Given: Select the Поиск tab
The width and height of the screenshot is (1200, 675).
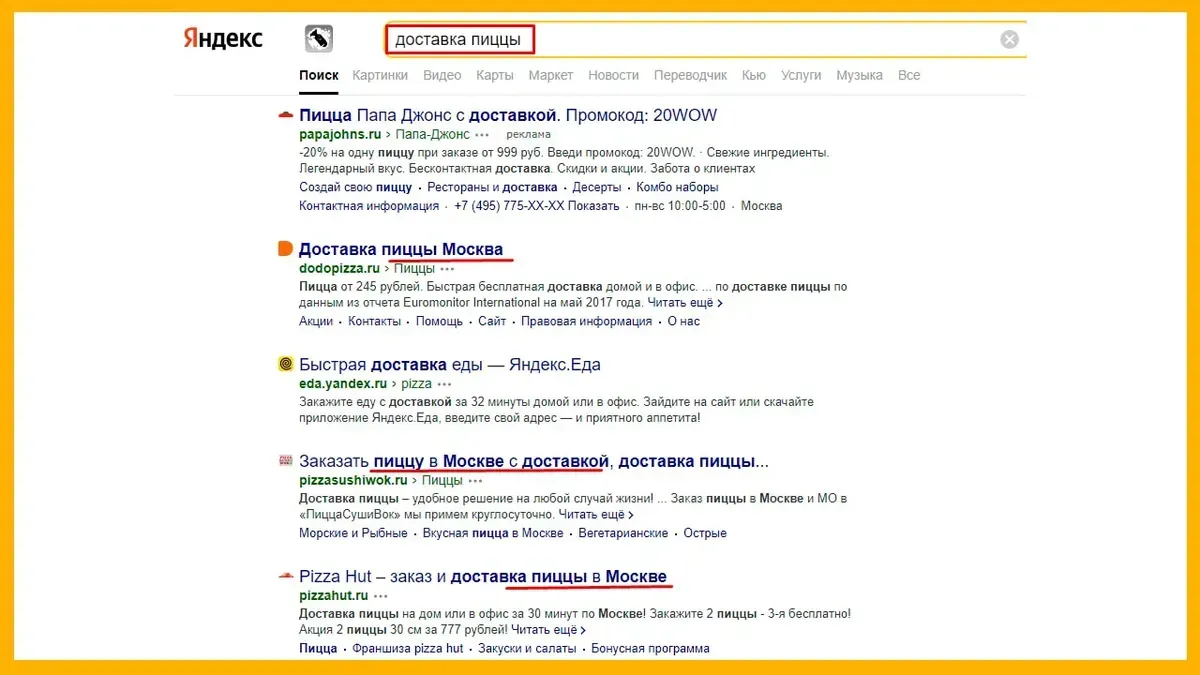Looking at the screenshot, I should (x=319, y=75).
